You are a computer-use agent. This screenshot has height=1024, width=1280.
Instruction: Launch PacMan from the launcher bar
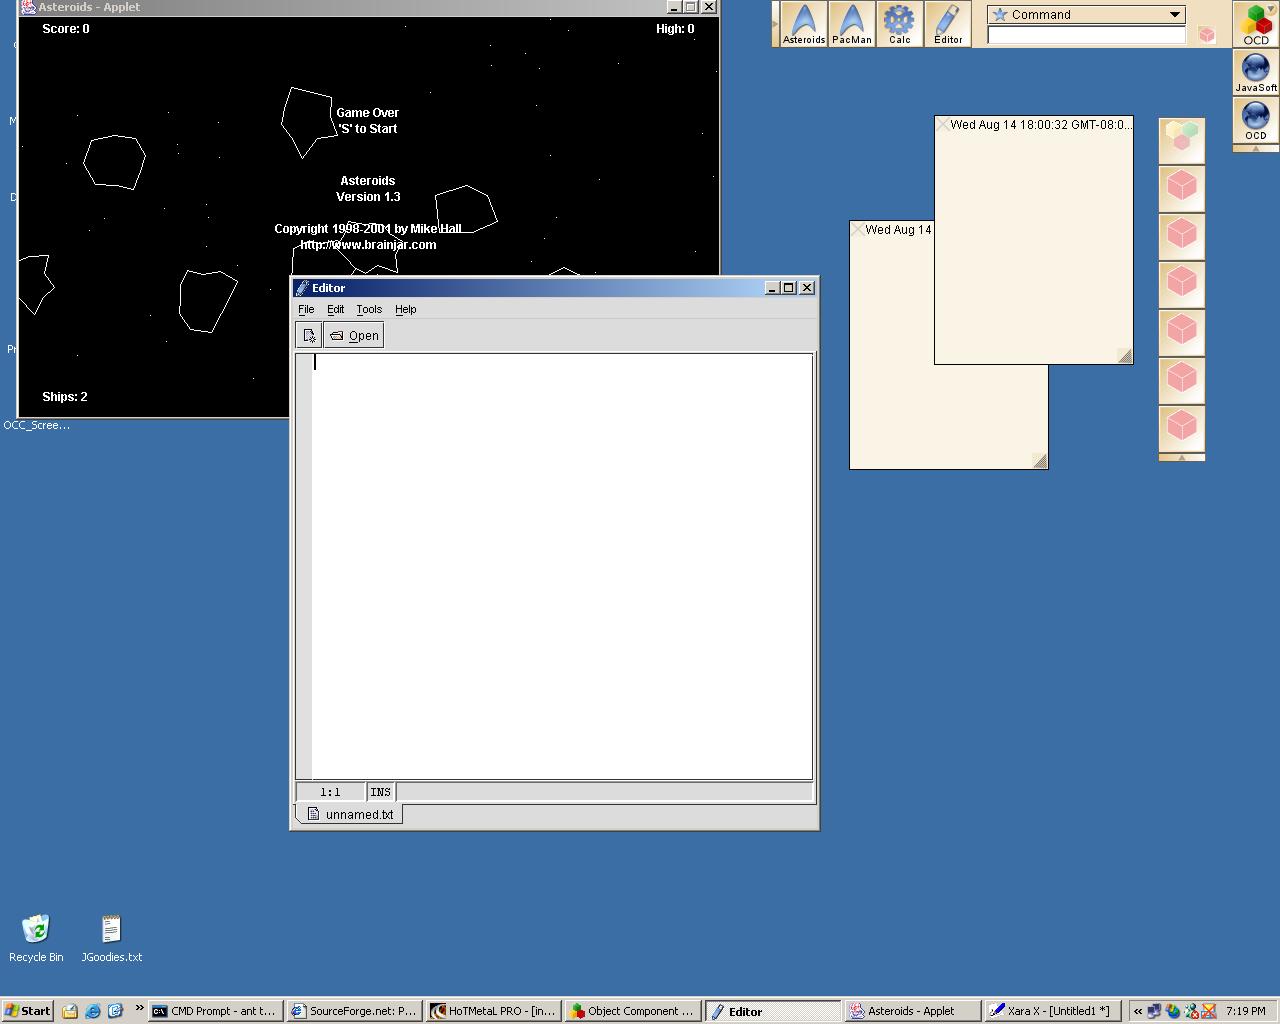[x=852, y=24]
